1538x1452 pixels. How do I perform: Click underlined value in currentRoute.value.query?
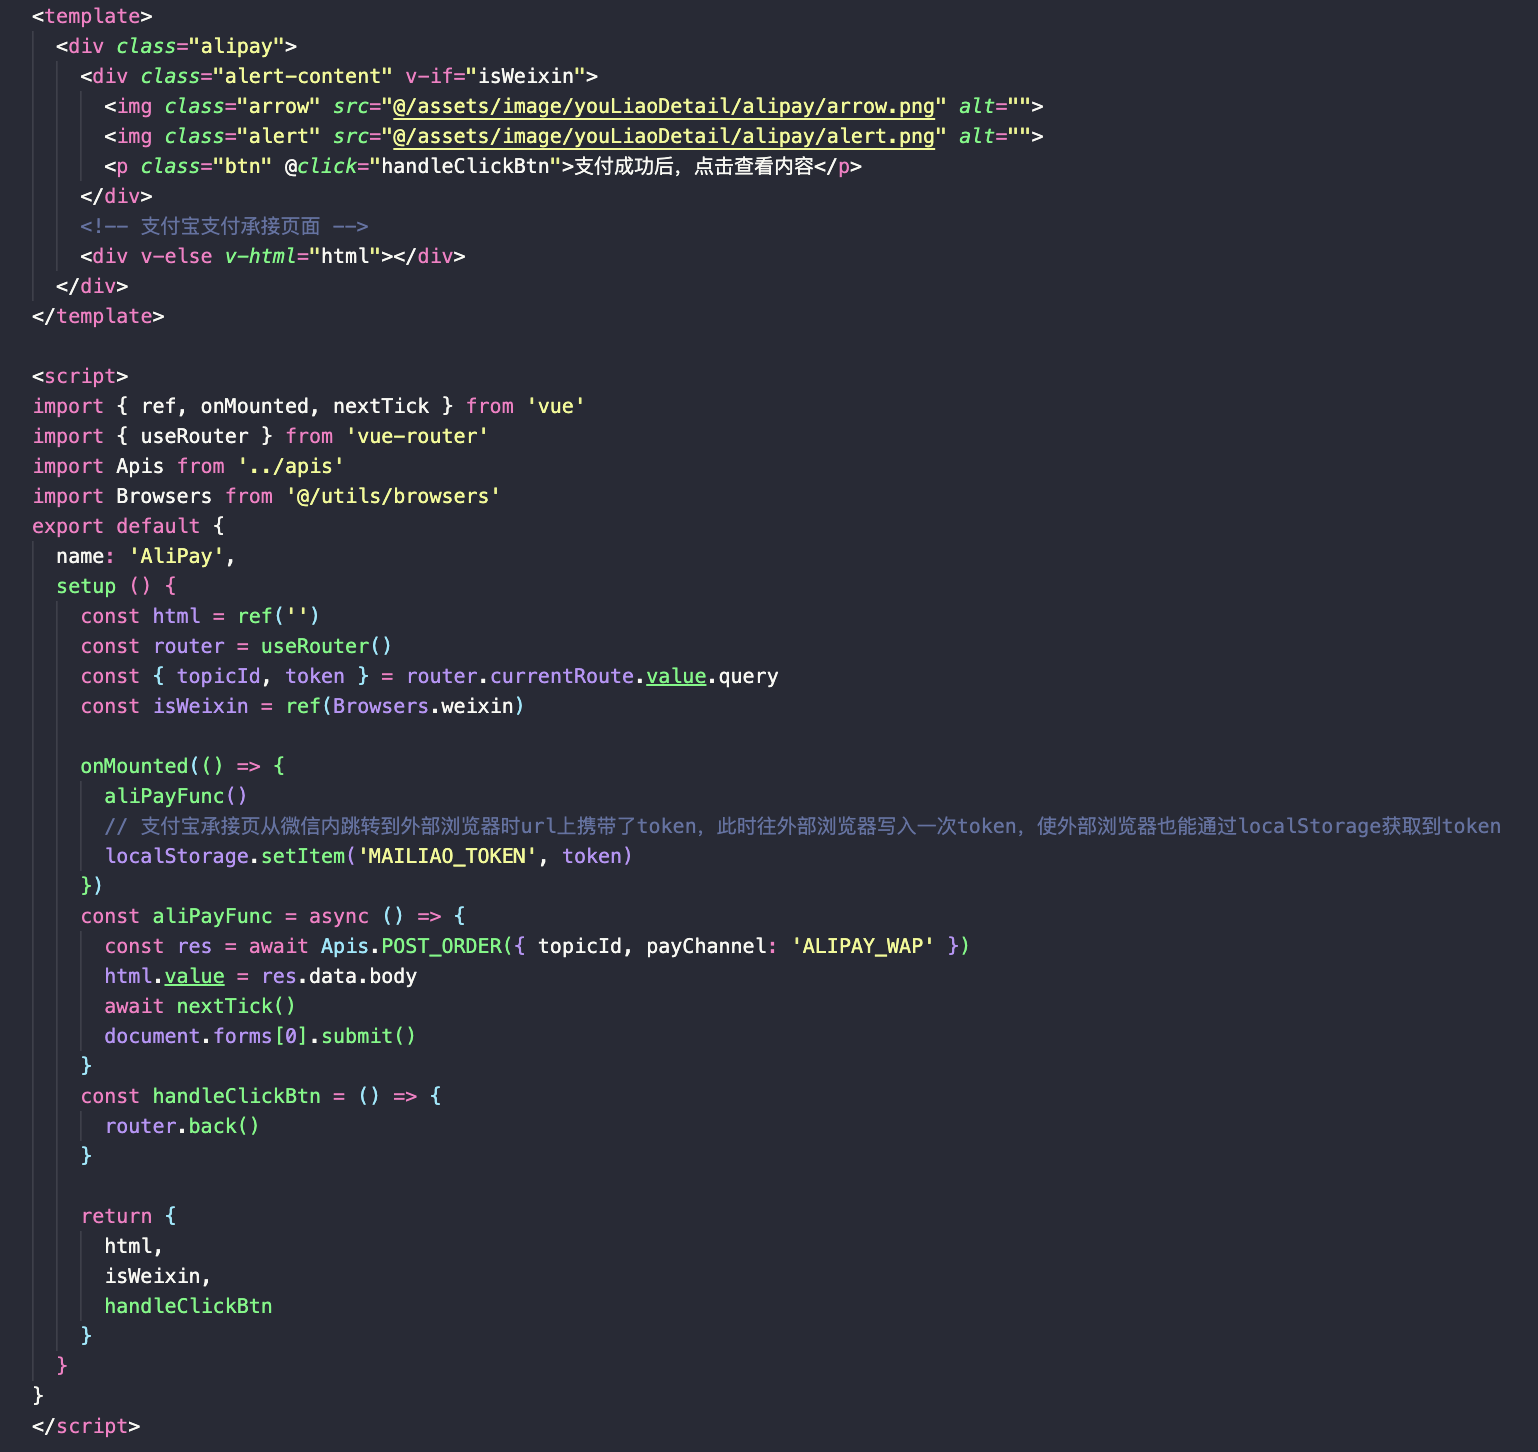[676, 676]
